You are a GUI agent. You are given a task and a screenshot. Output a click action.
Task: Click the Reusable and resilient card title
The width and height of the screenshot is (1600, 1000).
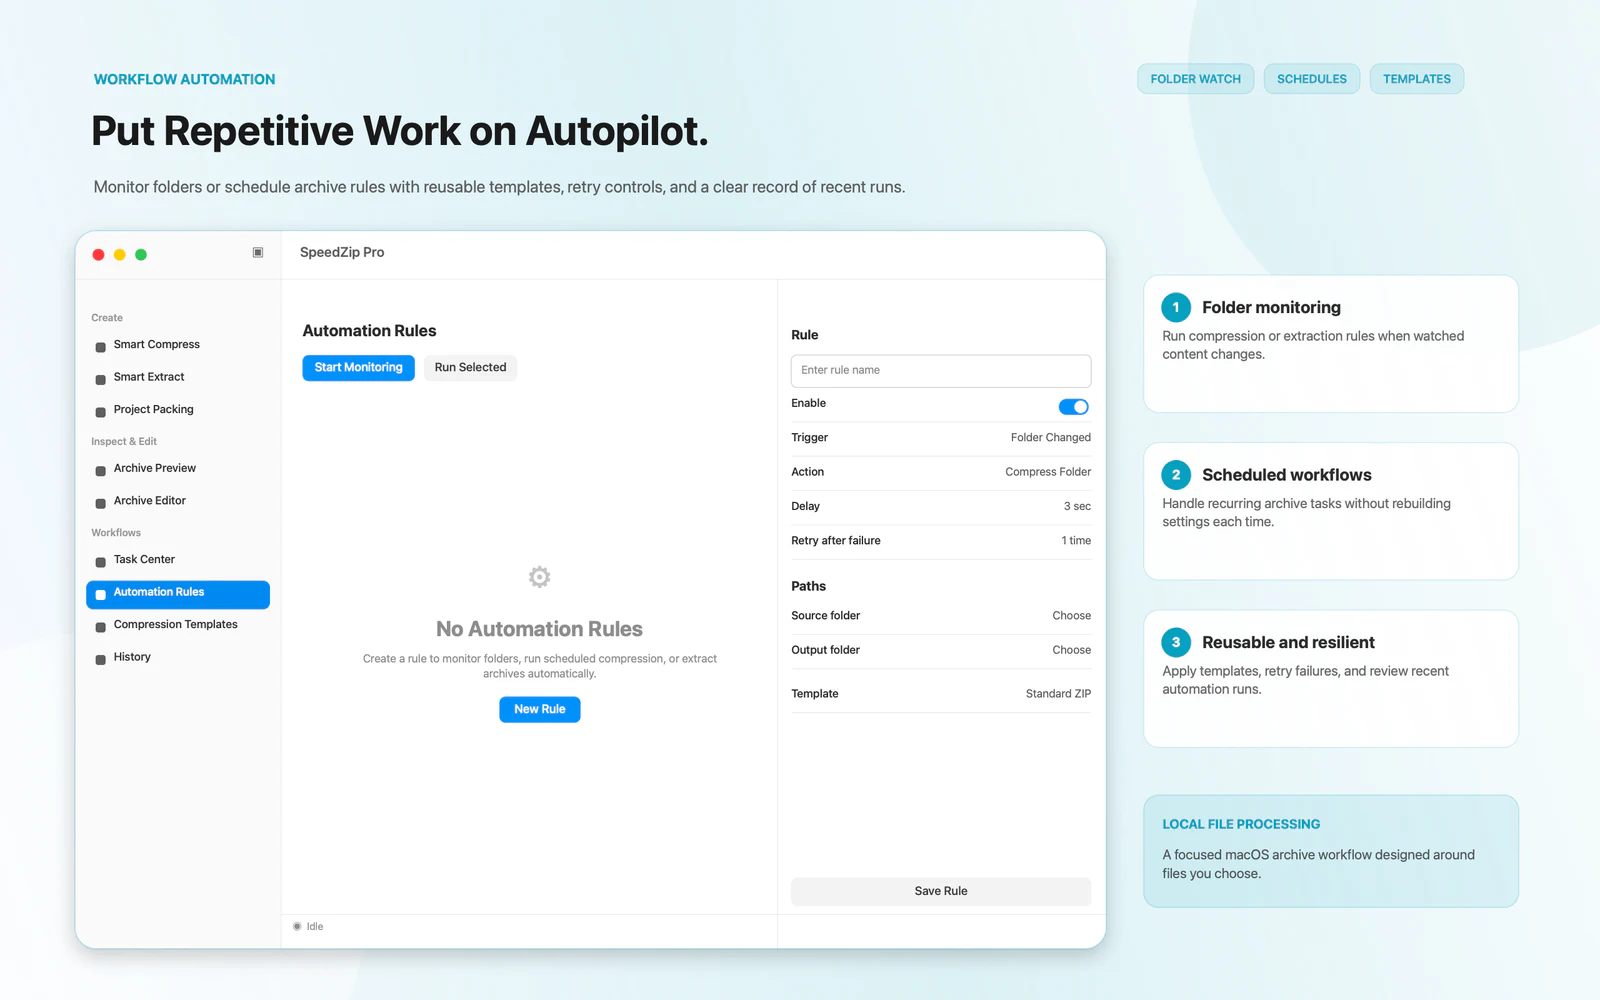coord(1288,642)
